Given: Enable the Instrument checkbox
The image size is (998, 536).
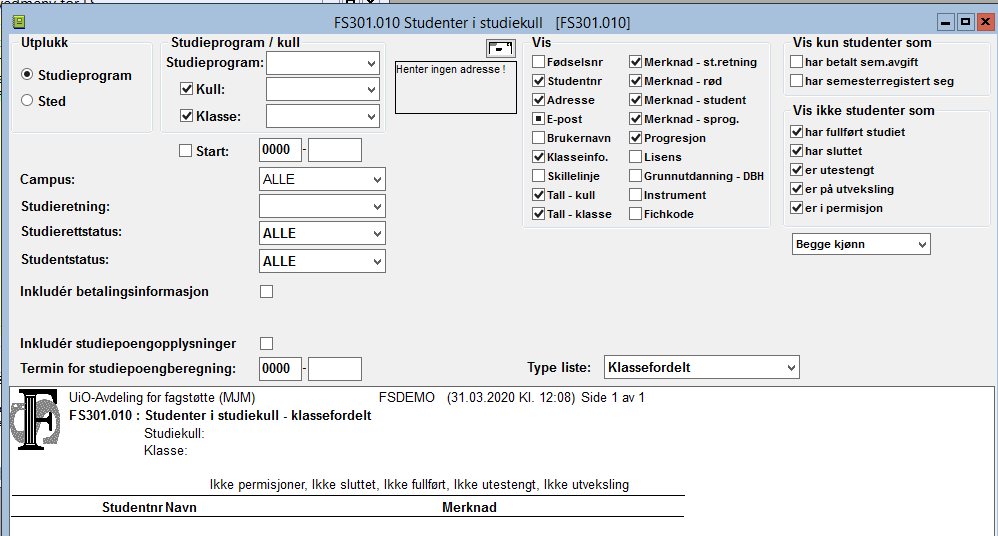Looking at the screenshot, I should coord(635,195).
